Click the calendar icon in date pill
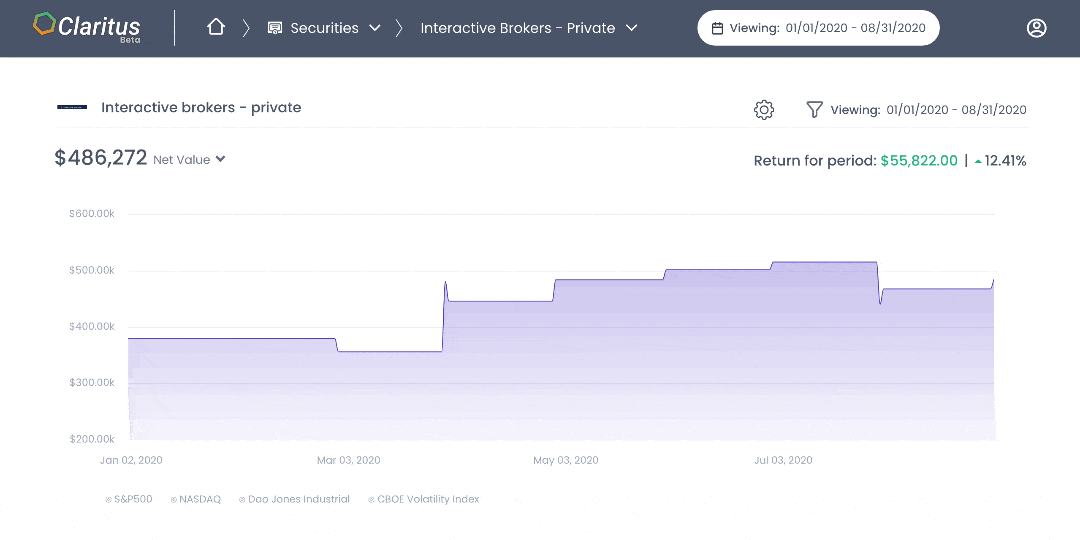The width and height of the screenshot is (1080, 540). [717, 28]
